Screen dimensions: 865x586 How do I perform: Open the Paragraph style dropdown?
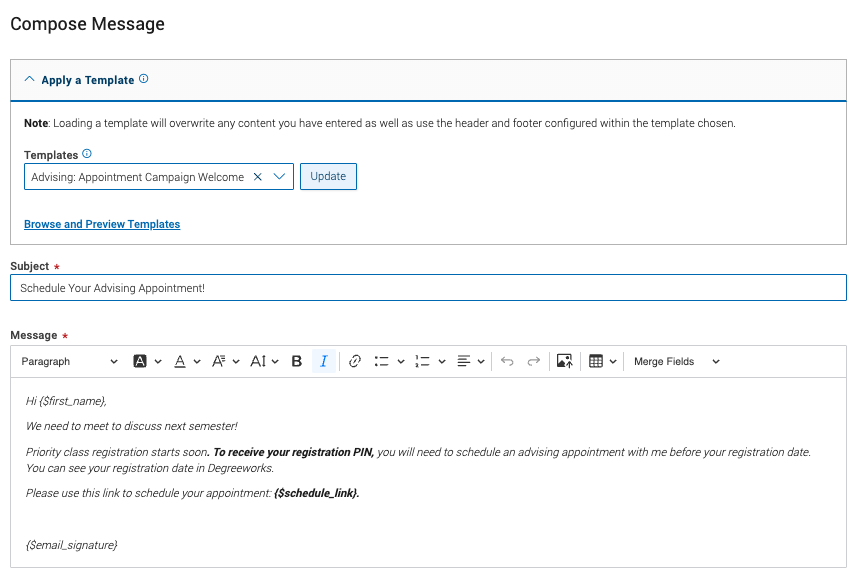(x=69, y=361)
